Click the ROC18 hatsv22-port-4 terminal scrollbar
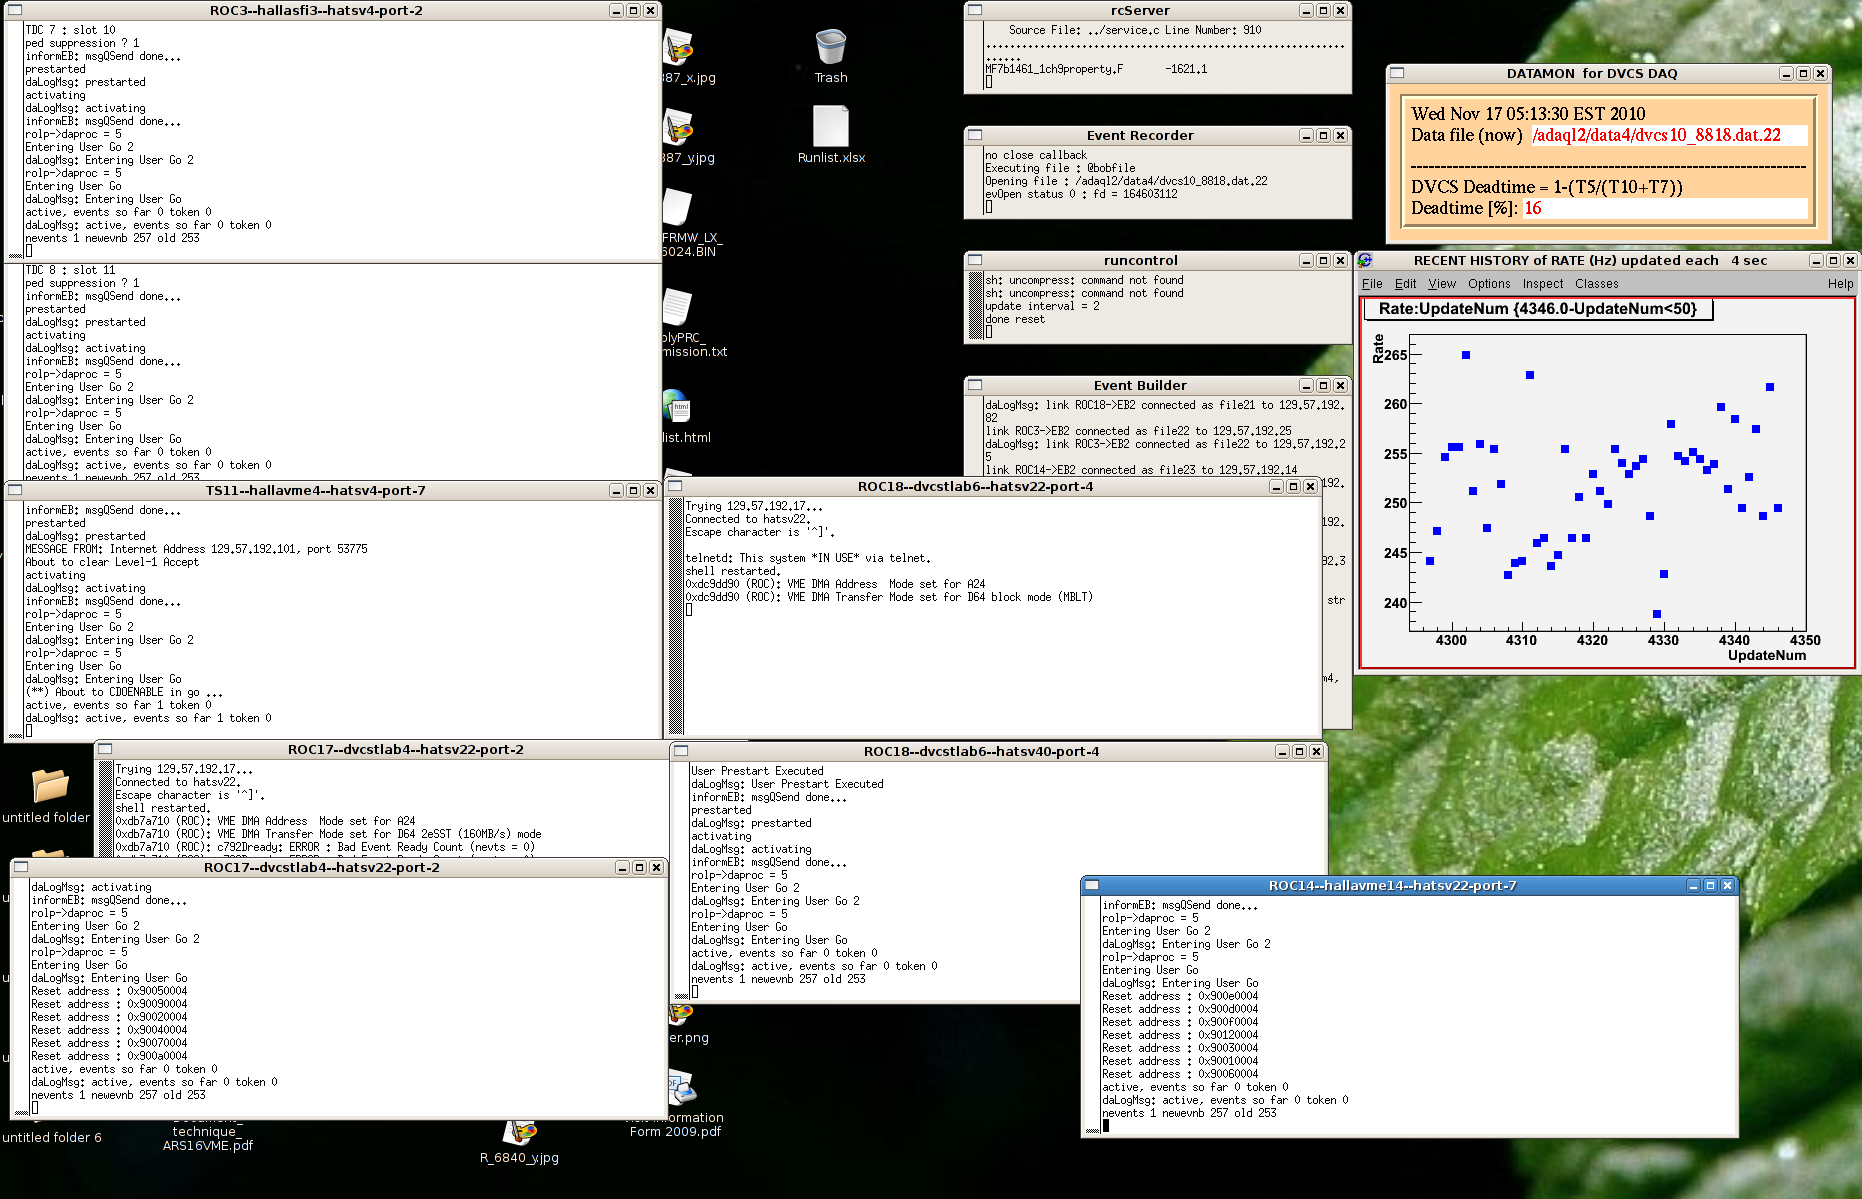Image resolution: width=1862 pixels, height=1199 pixels. [x=676, y=616]
